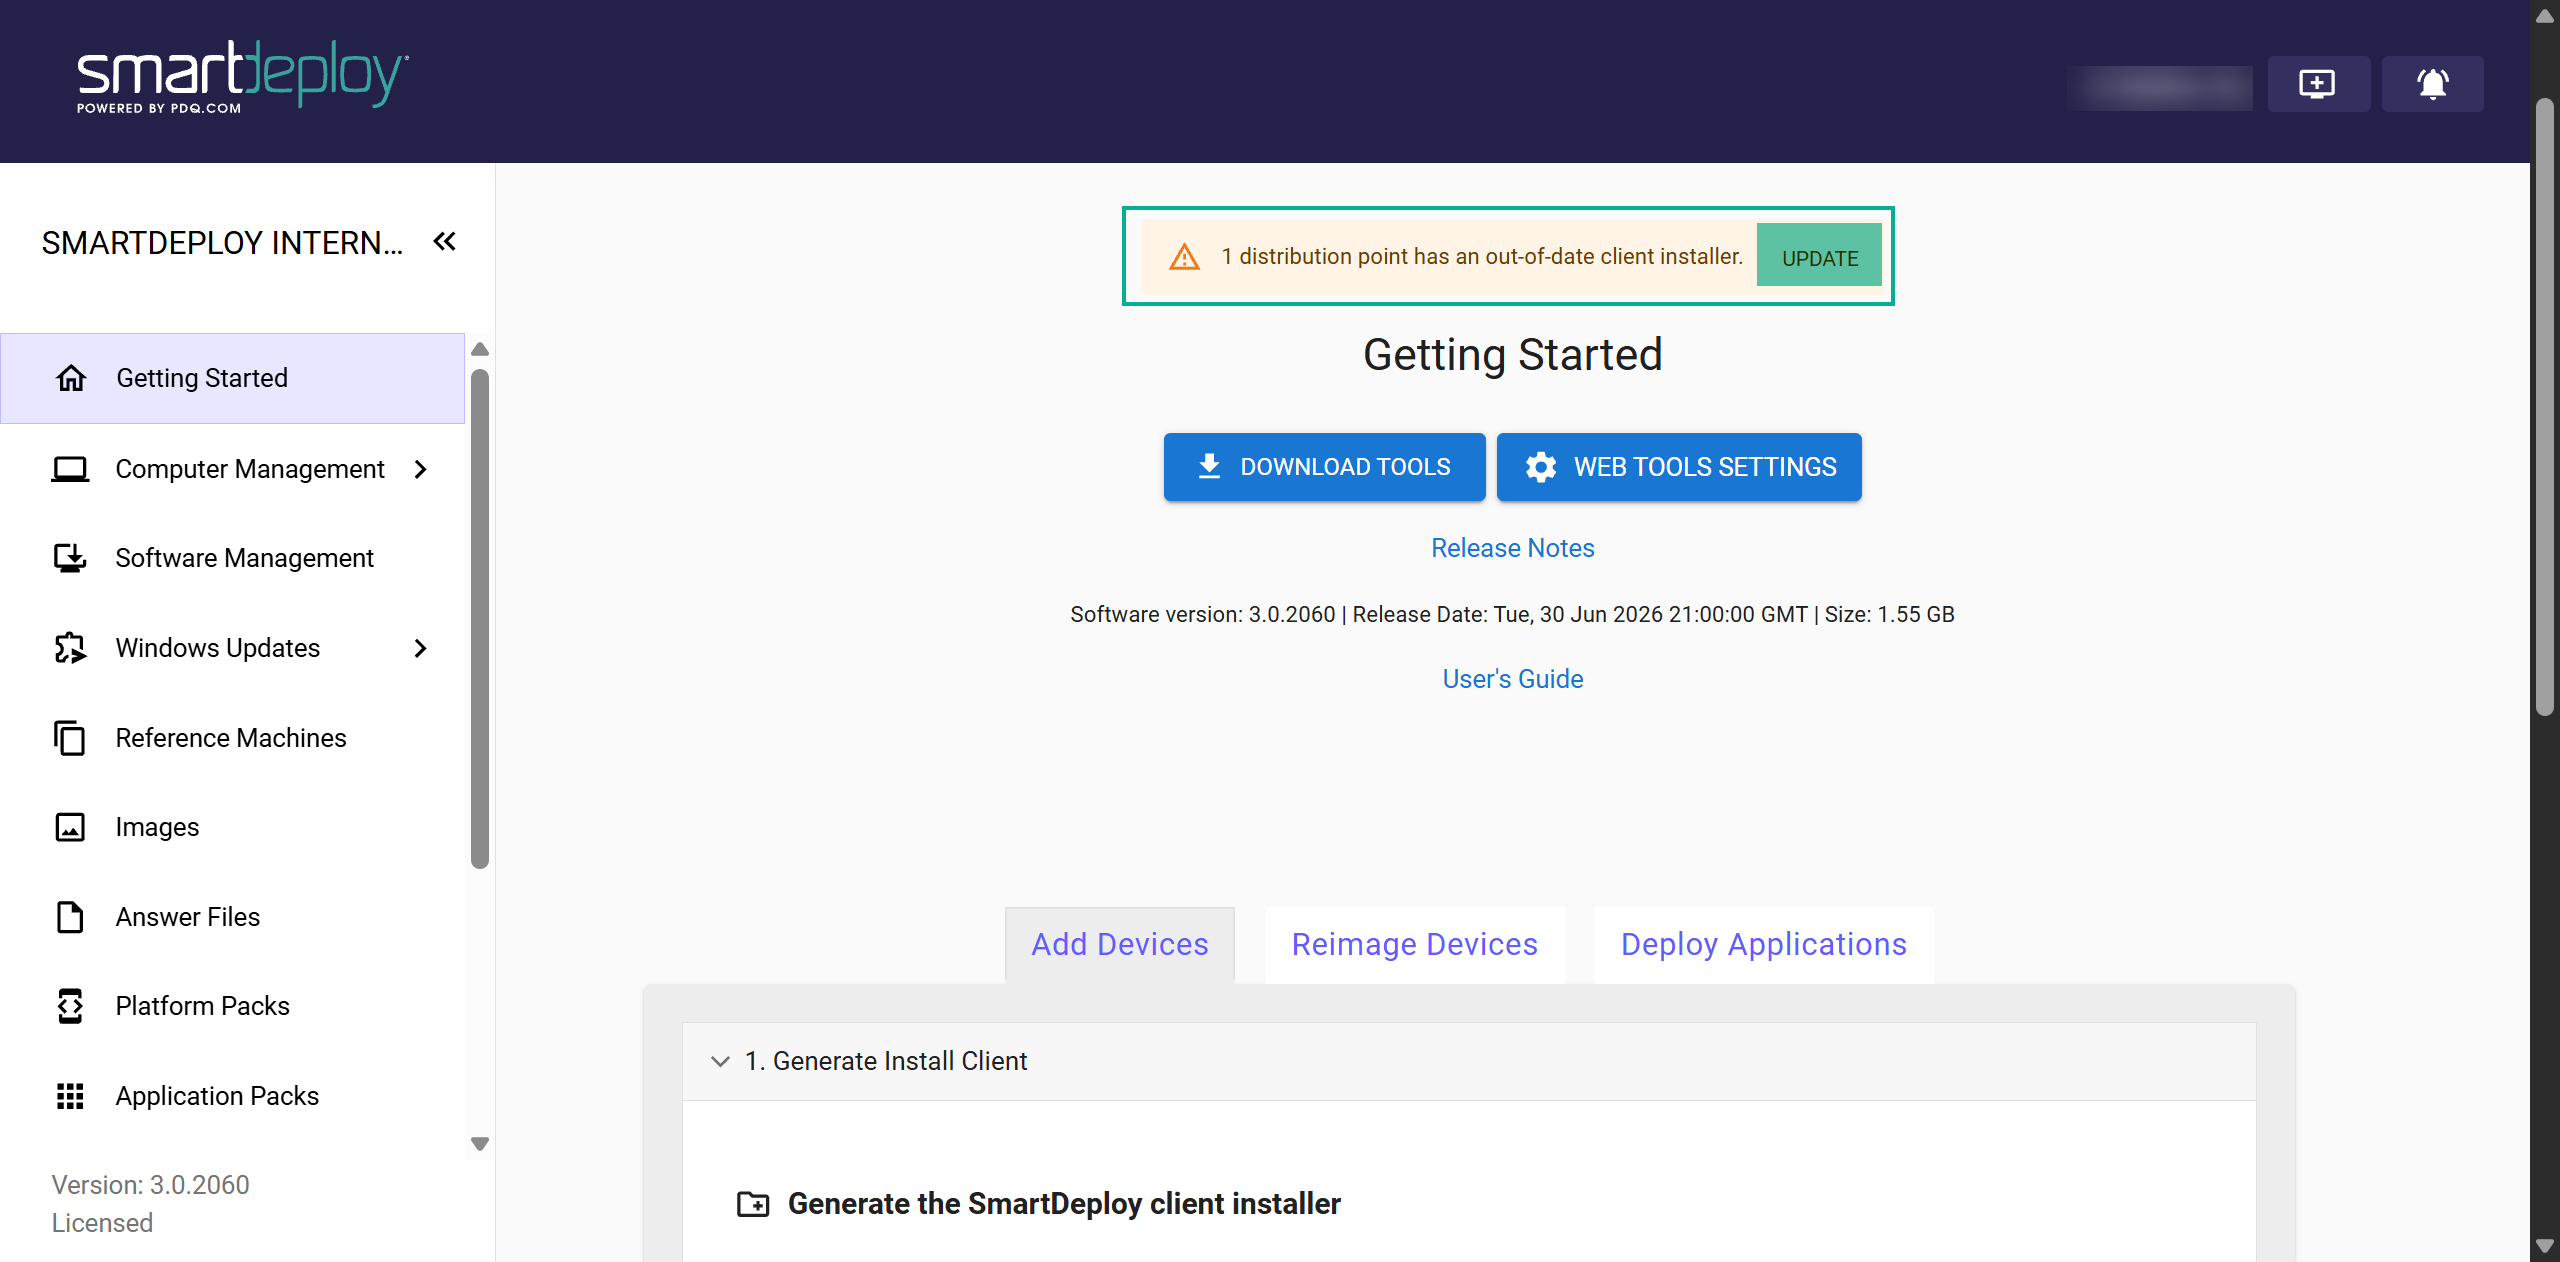Image resolution: width=2560 pixels, height=1262 pixels.
Task: Click the SmartDeploy logo
Action: click(x=243, y=77)
